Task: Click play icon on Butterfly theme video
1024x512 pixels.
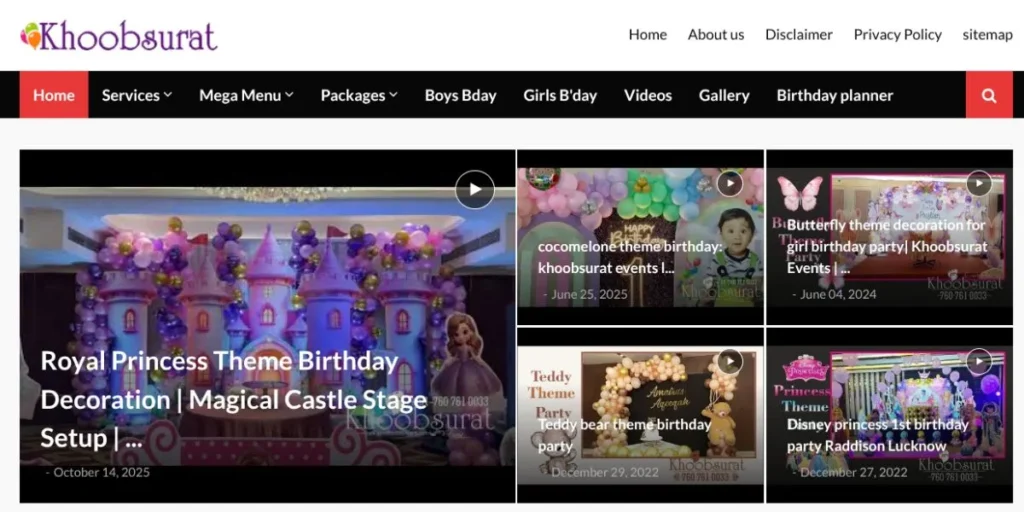Action: pyautogui.click(x=978, y=183)
